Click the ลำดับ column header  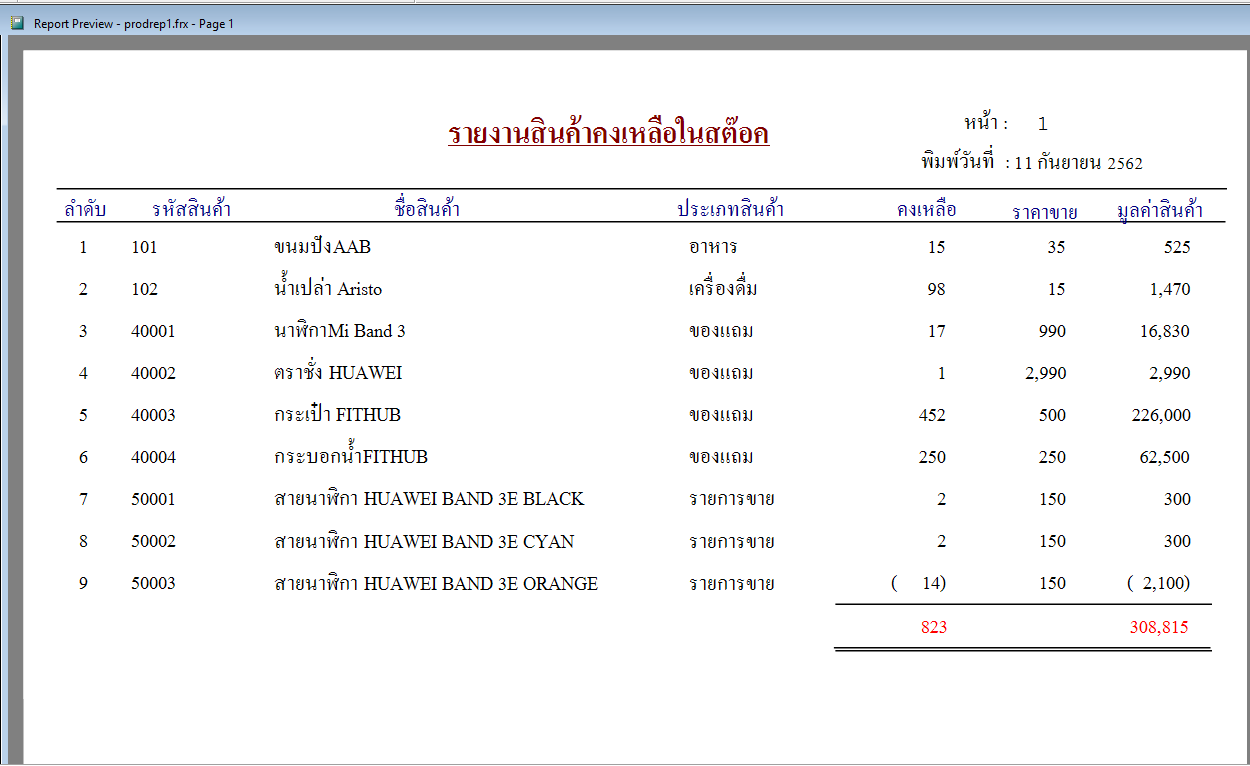pos(85,209)
